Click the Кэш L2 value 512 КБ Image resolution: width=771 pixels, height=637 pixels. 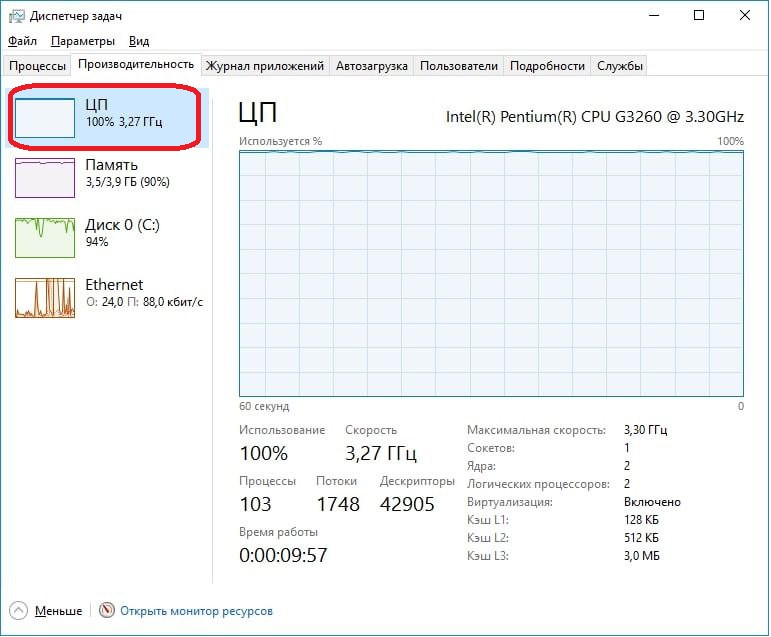(x=641, y=538)
